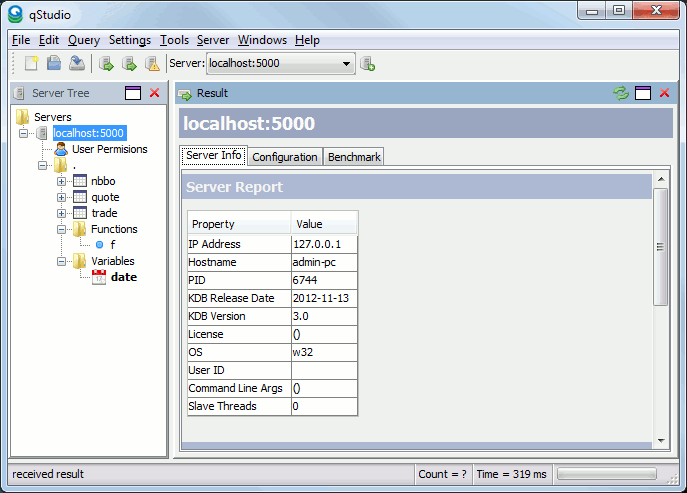Click the Server Tree panel title icon
Image resolution: width=687 pixels, height=493 pixels.
(x=19, y=93)
